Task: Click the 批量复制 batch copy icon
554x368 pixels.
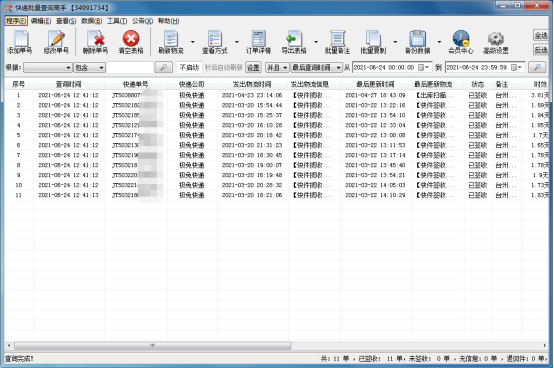Action: point(373,38)
